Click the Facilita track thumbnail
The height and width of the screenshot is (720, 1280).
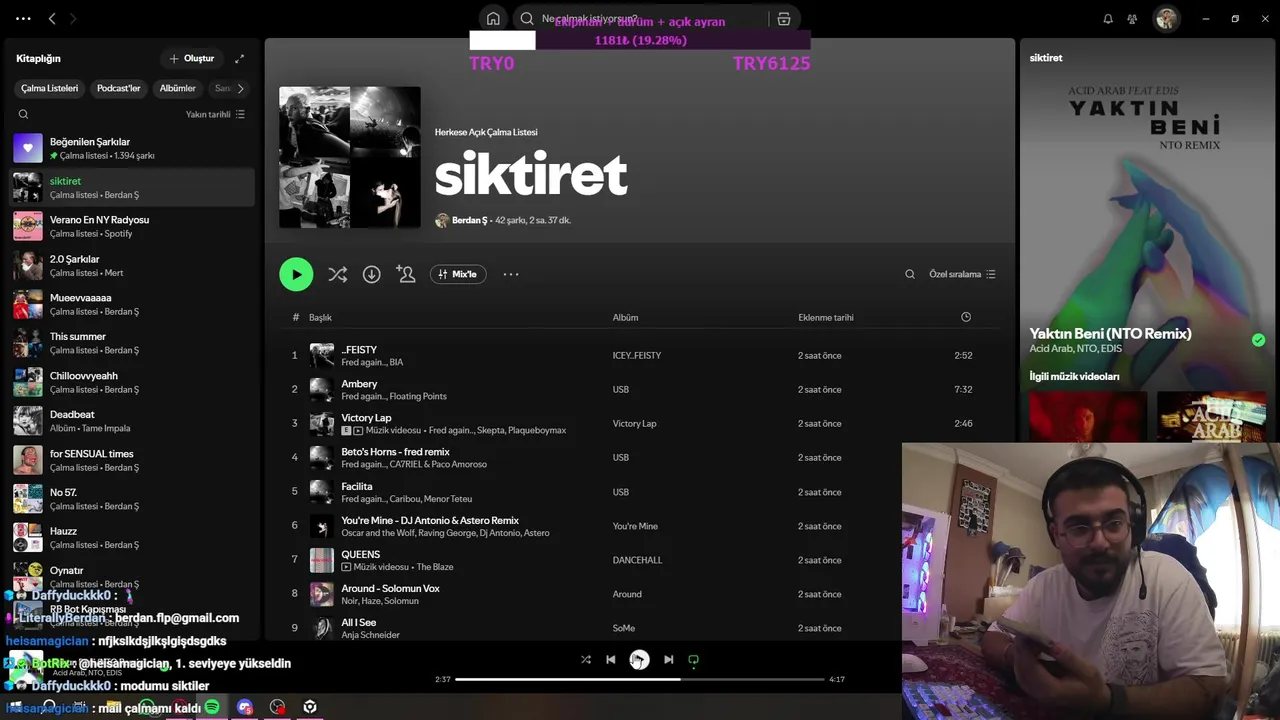pos(321,491)
